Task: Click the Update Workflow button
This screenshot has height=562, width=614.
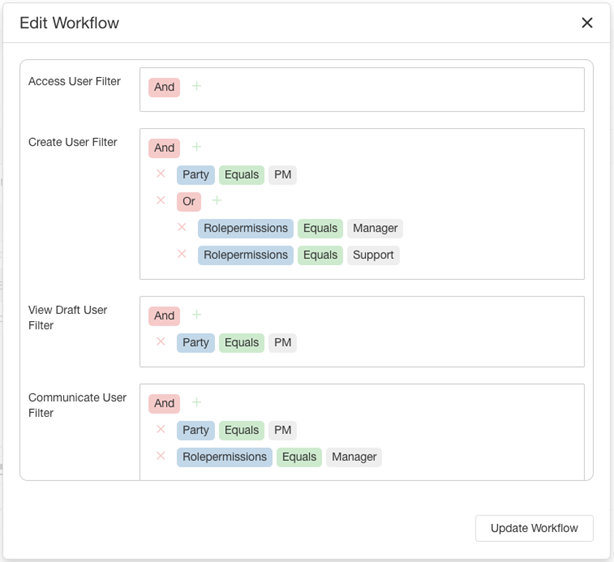Action: click(x=534, y=528)
